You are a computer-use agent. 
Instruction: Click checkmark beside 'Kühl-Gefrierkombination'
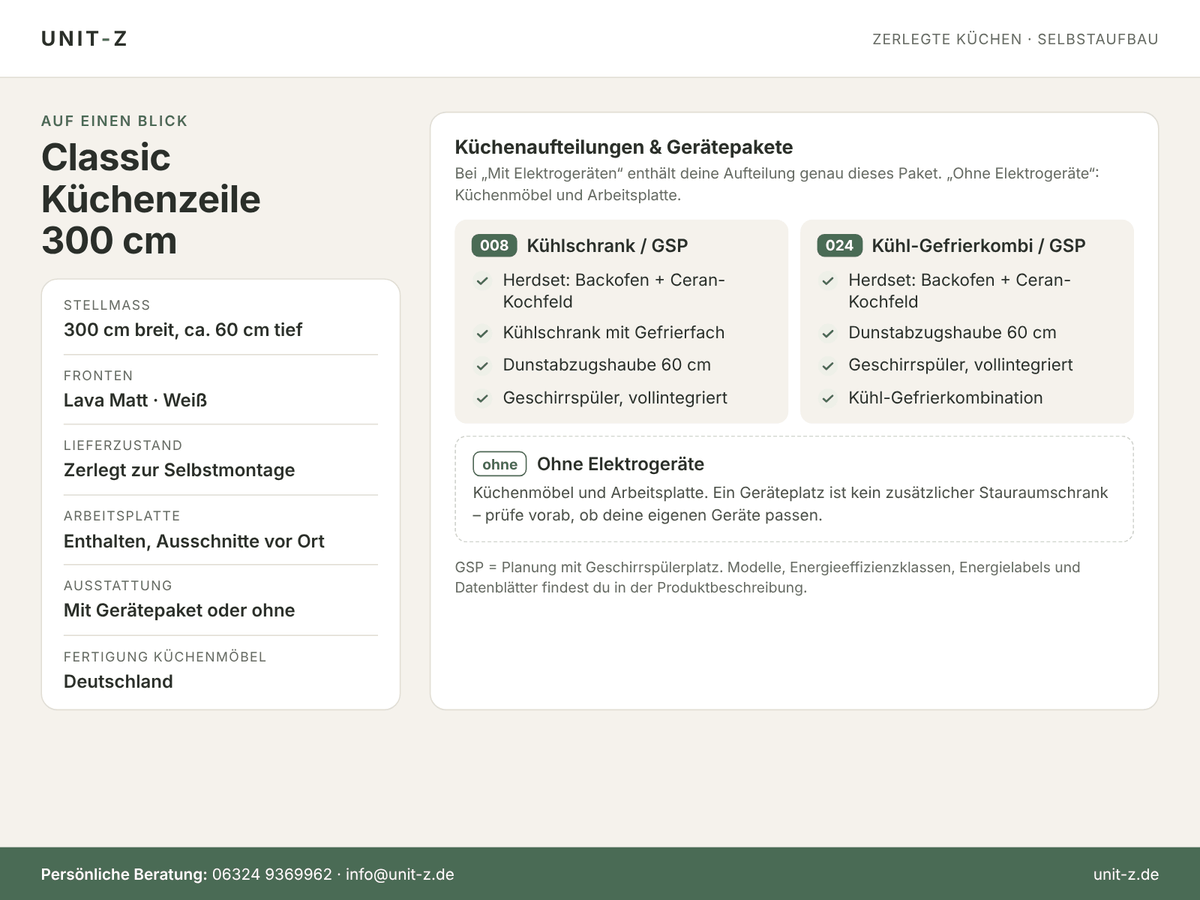tap(828, 398)
